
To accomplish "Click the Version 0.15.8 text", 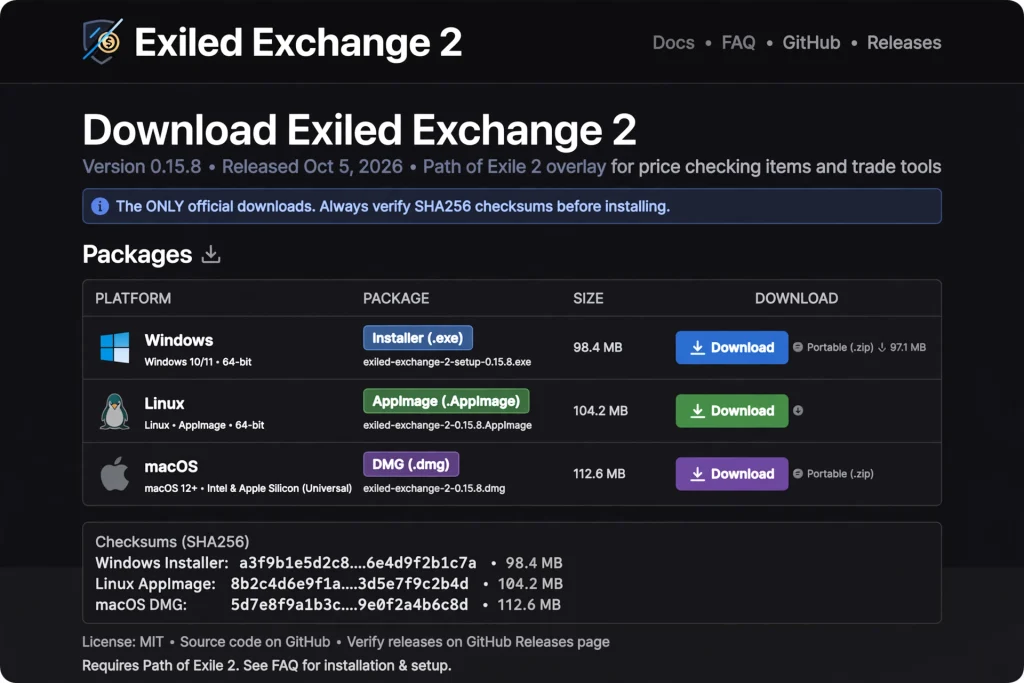I will 142,167.
